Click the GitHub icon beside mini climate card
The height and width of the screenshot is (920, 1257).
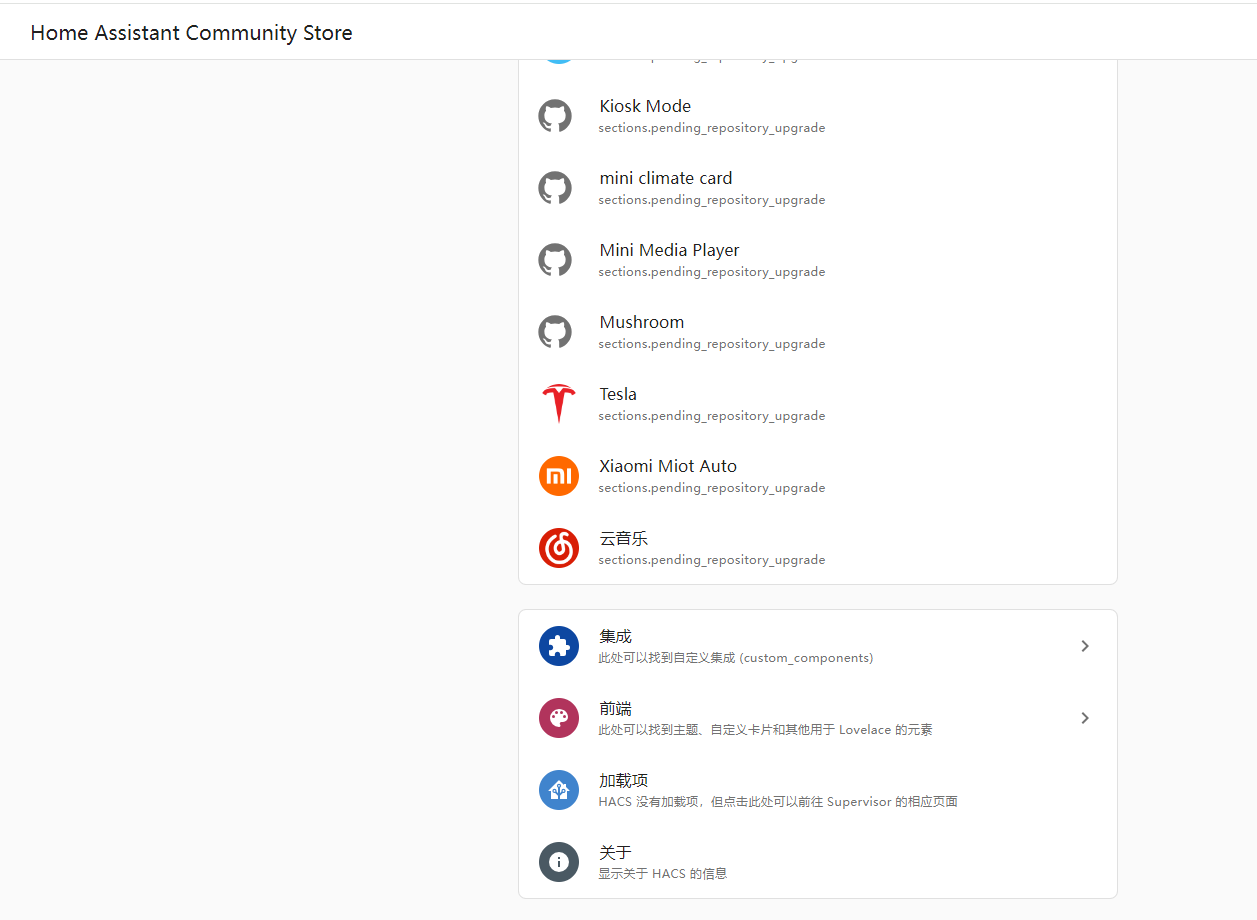pyautogui.click(x=555, y=188)
